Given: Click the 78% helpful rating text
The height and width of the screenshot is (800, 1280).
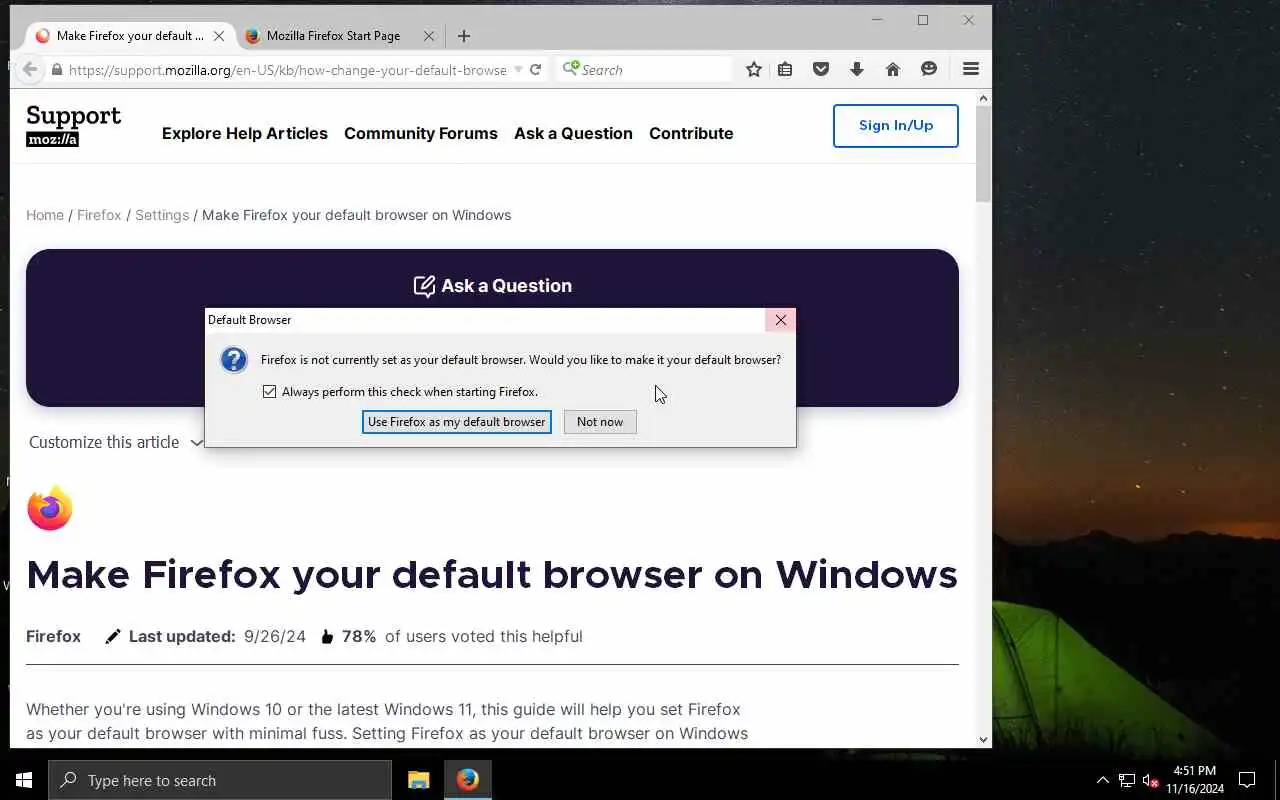Looking at the screenshot, I should click(359, 637).
